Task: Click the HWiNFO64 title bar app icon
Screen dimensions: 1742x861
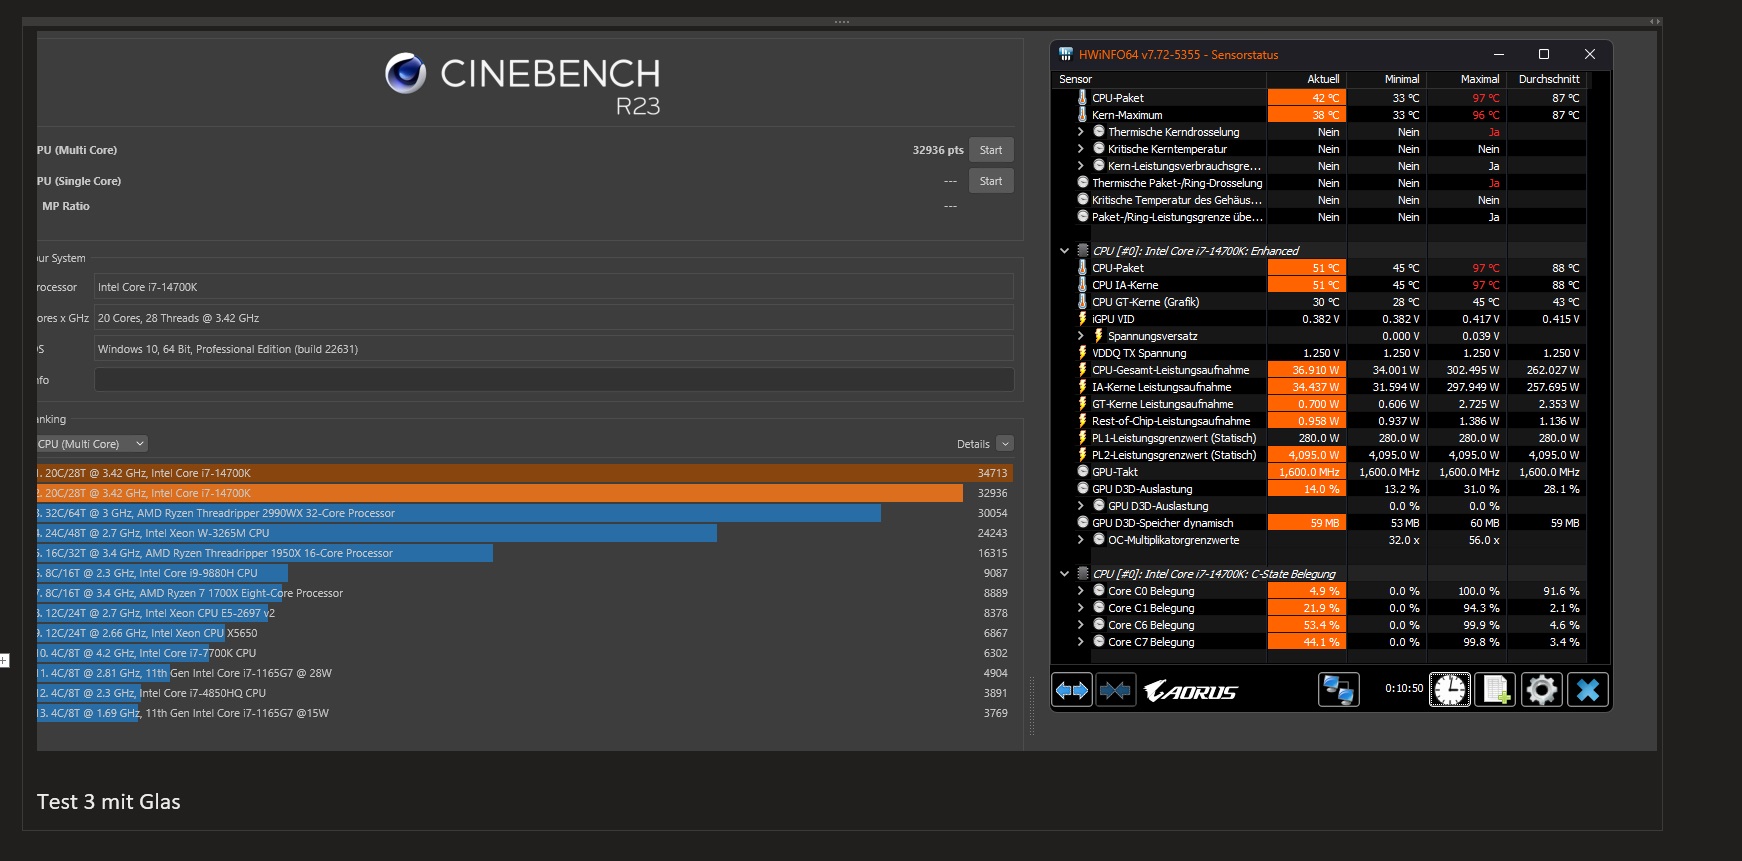Action: point(1066,54)
